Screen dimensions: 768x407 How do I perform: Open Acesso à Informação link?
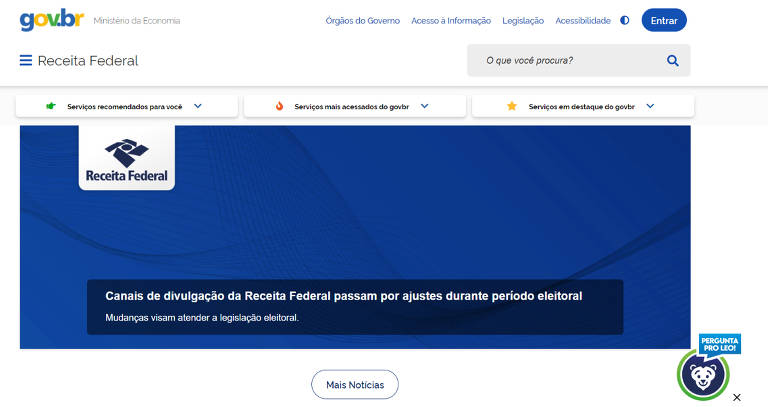tap(451, 21)
